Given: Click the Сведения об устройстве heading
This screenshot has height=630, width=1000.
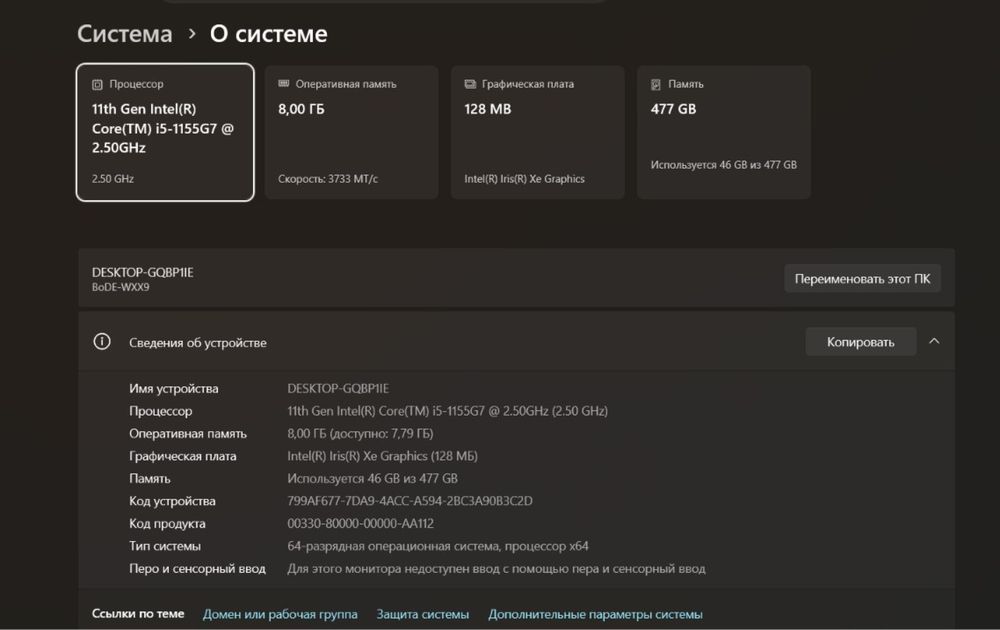Looking at the screenshot, I should (x=198, y=342).
